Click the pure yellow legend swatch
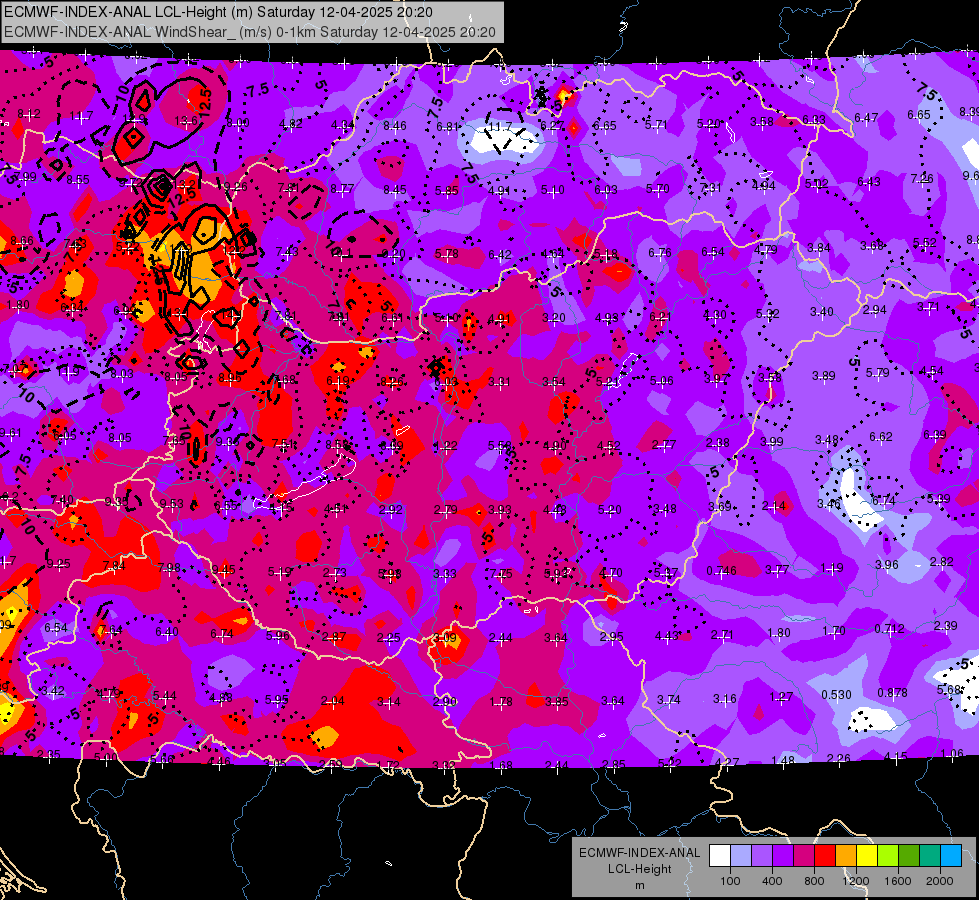The width and height of the screenshot is (979, 900). click(867, 855)
